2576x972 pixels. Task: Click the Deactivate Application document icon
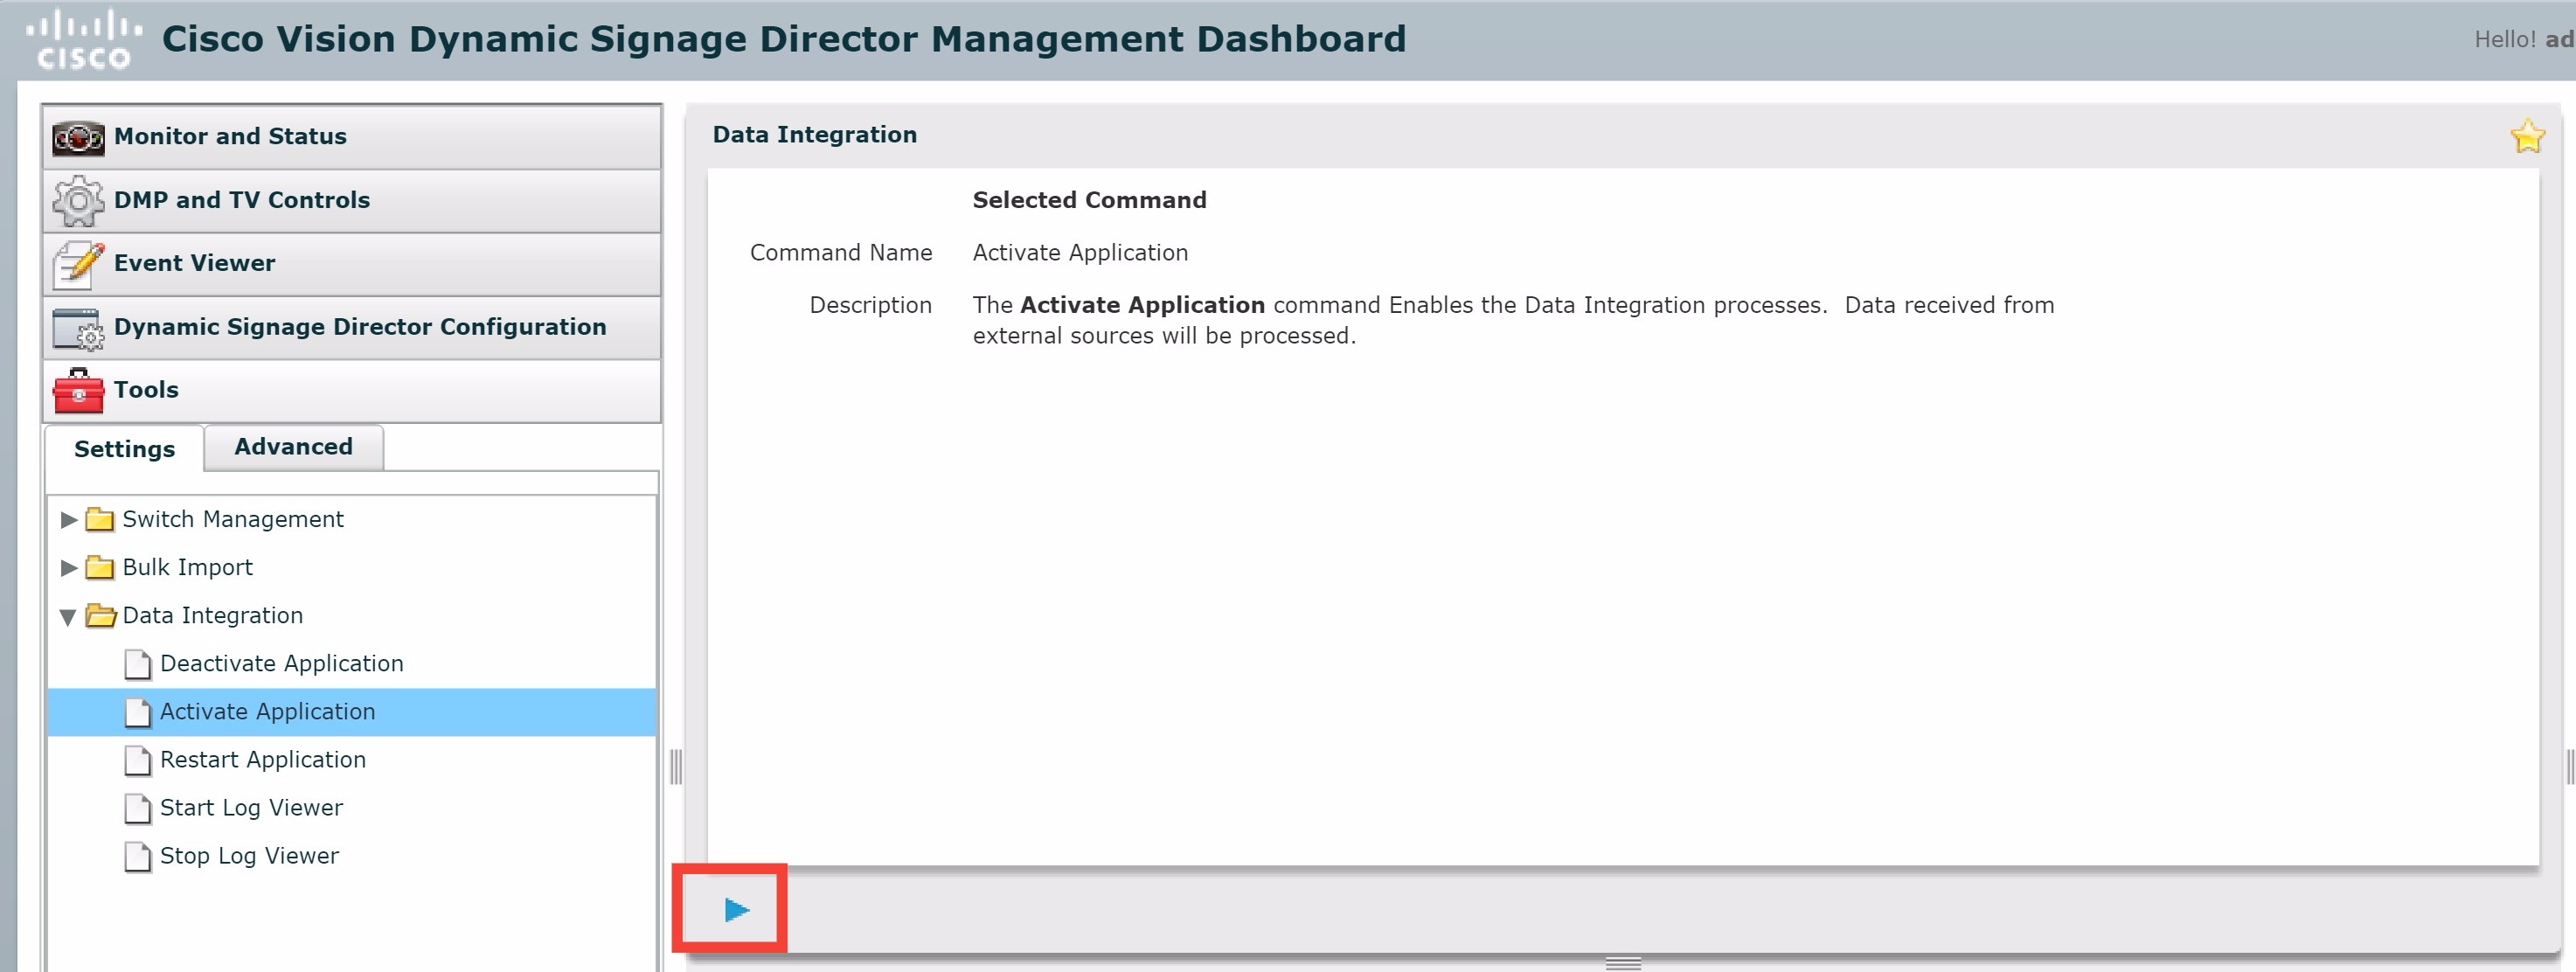pos(137,663)
